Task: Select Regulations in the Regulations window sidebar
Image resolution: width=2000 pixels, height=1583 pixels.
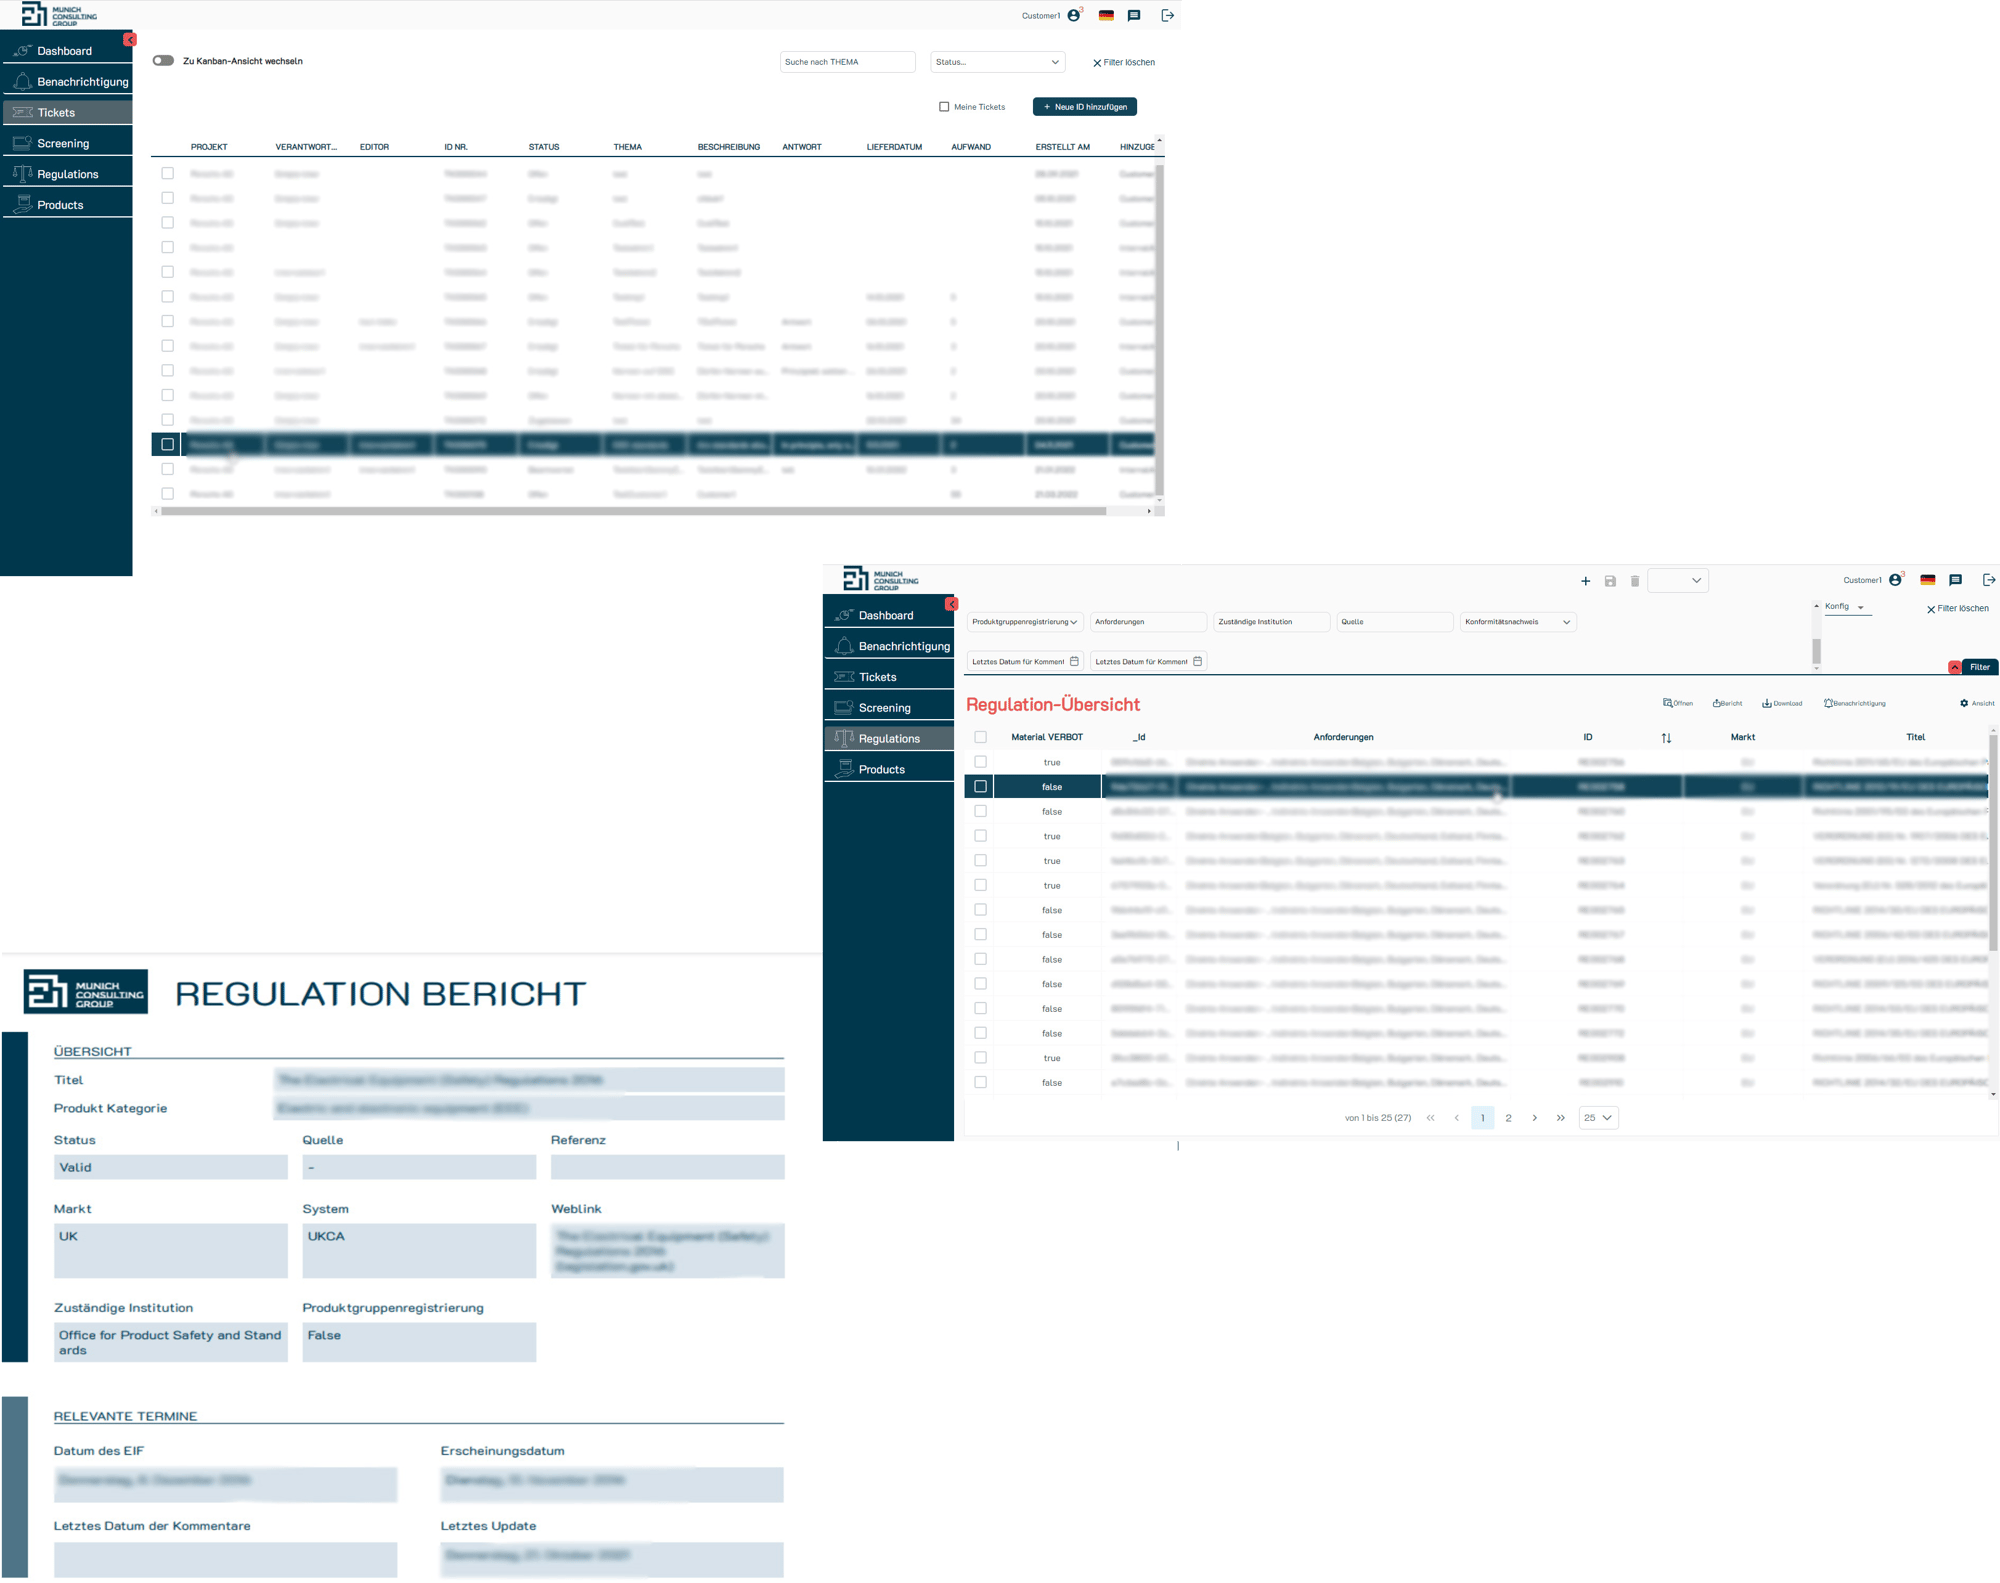Action: click(x=888, y=739)
